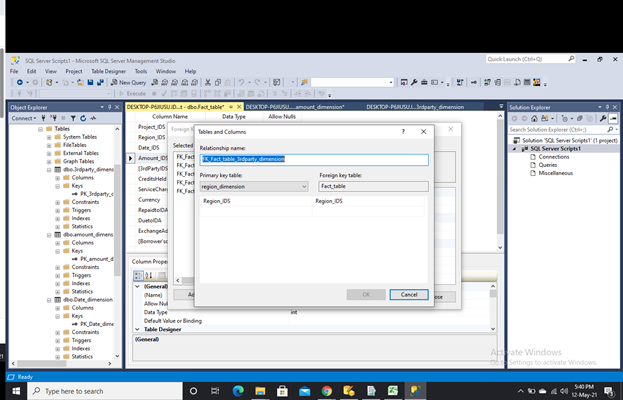623x400 pixels.
Task: Click the Alphabetical sort icon in Column Properties
Action: (149, 275)
